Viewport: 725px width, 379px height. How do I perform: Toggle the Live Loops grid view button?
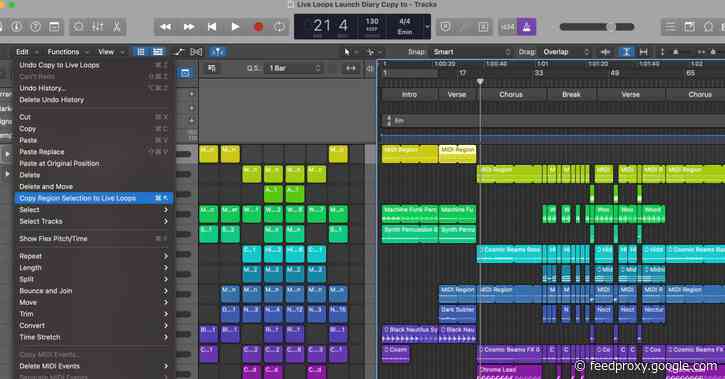click(x=141, y=52)
